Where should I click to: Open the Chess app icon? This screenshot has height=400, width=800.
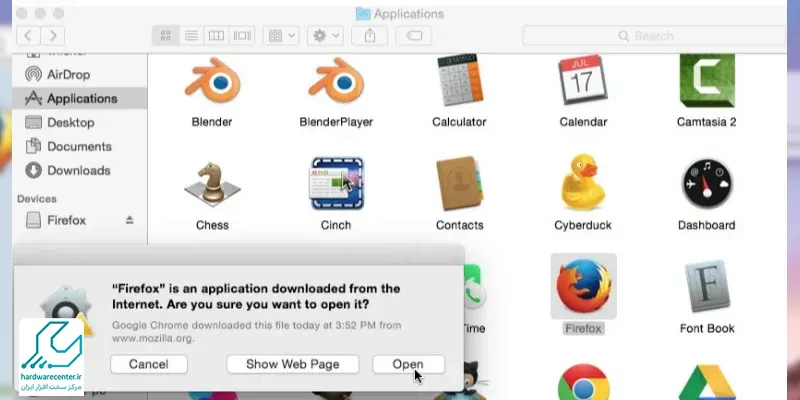tap(211, 185)
